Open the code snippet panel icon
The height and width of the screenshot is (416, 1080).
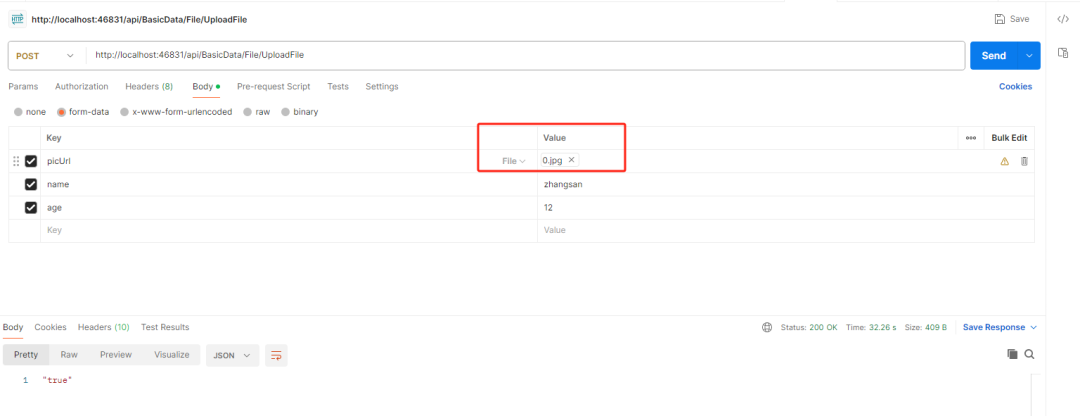[1063, 19]
